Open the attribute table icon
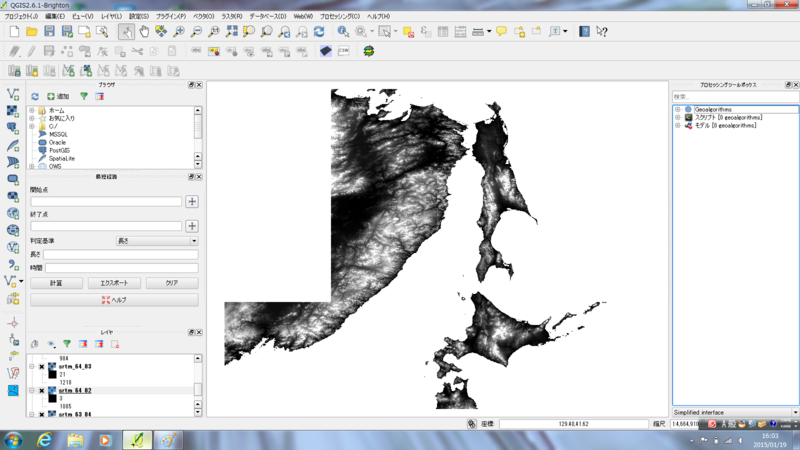 coord(443,32)
